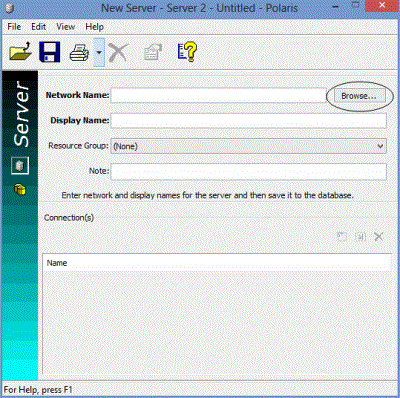
Task: Expand the Resource Group dropdown
Action: click(x=249, y=146)
